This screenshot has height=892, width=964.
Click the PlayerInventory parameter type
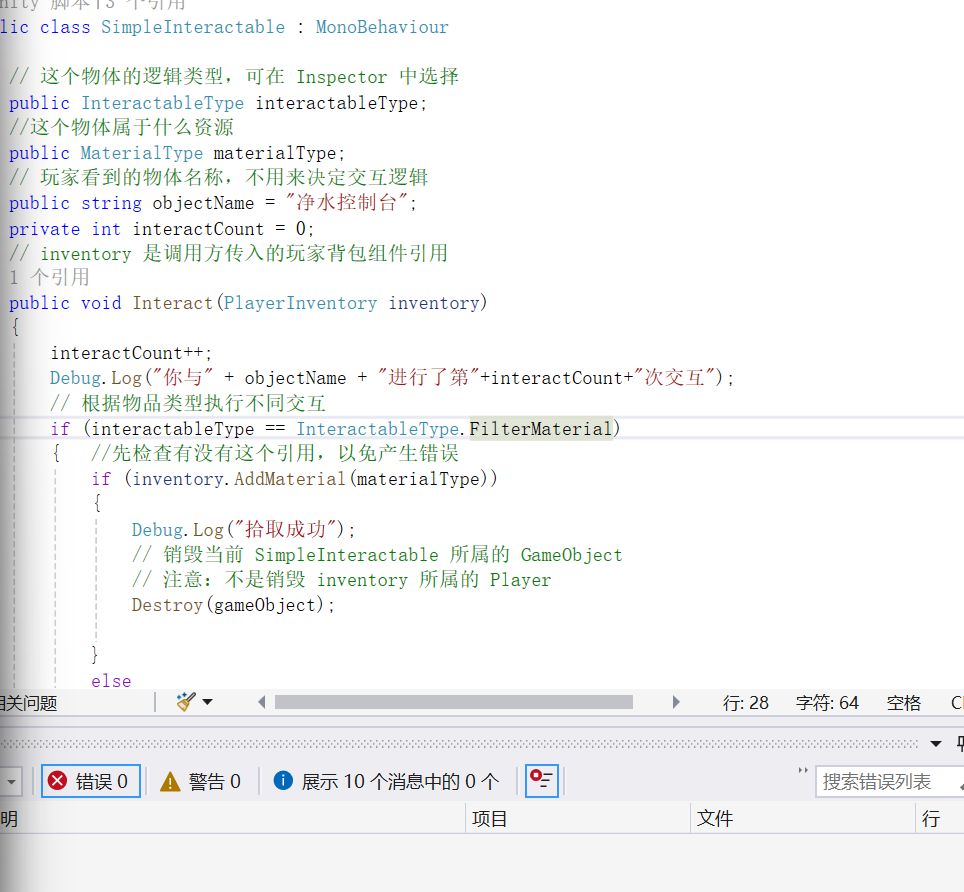tap(300, 302)
